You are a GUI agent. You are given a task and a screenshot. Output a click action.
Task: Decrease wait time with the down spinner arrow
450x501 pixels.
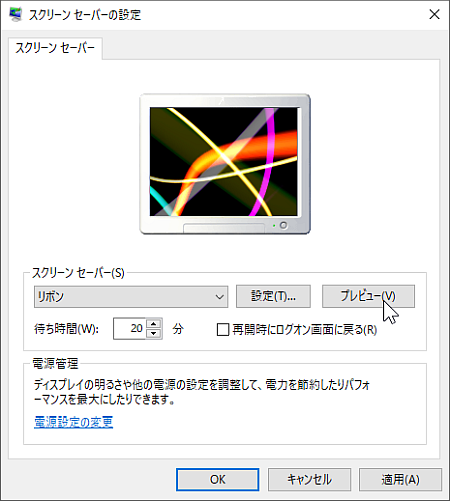pos(154,334)
